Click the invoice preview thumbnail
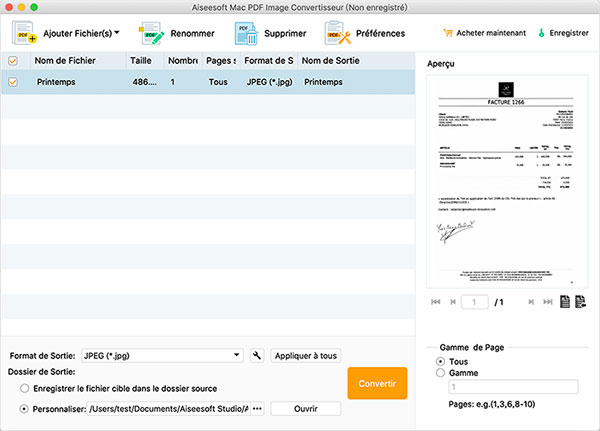600x431 pixels. pos(507,181)
